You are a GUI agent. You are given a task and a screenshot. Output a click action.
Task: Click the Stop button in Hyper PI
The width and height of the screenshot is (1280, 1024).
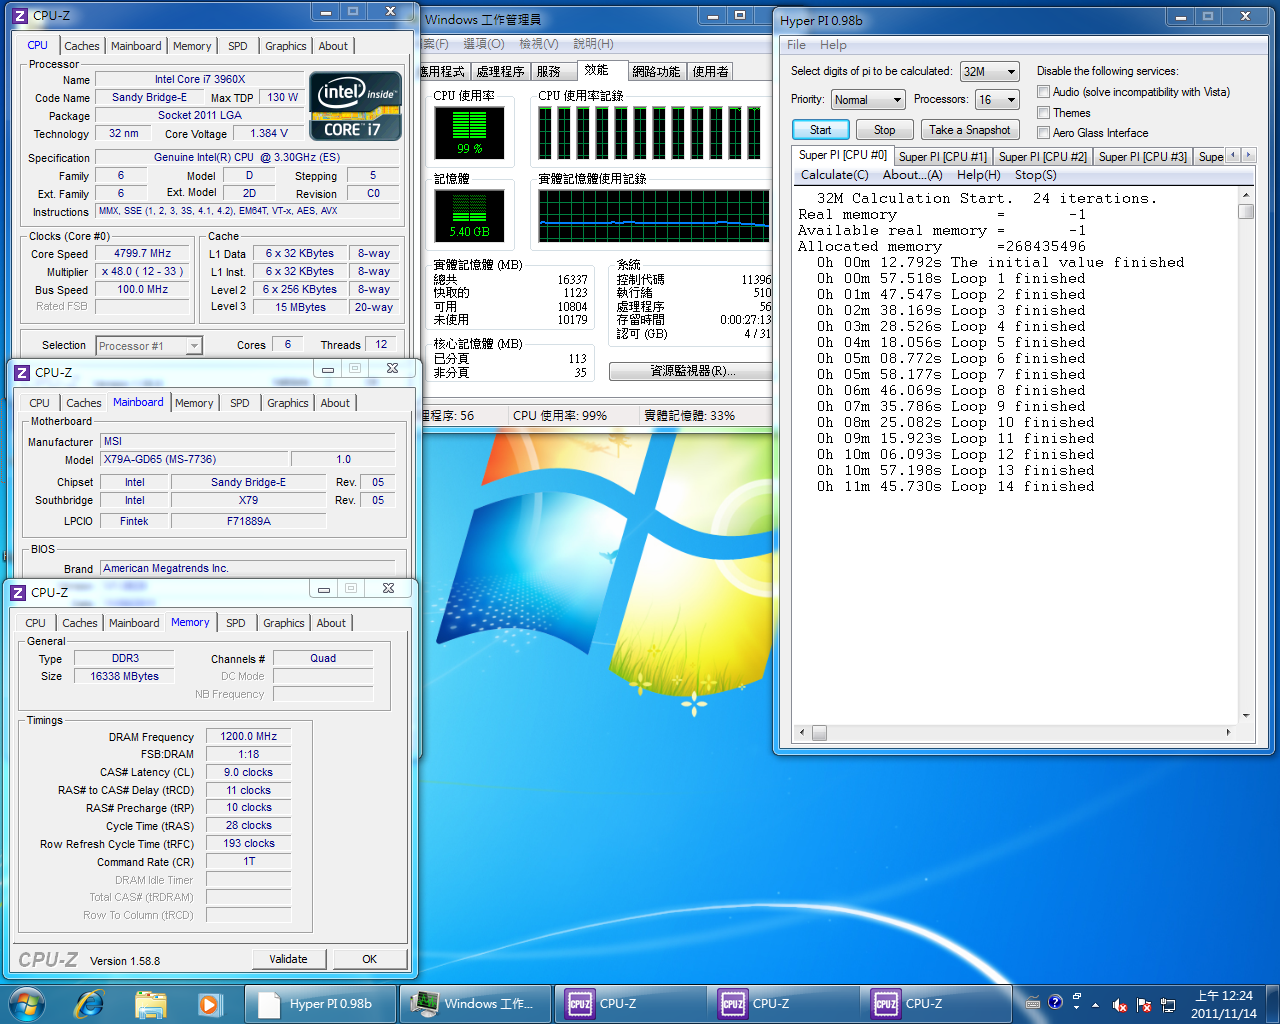(885, 130)
